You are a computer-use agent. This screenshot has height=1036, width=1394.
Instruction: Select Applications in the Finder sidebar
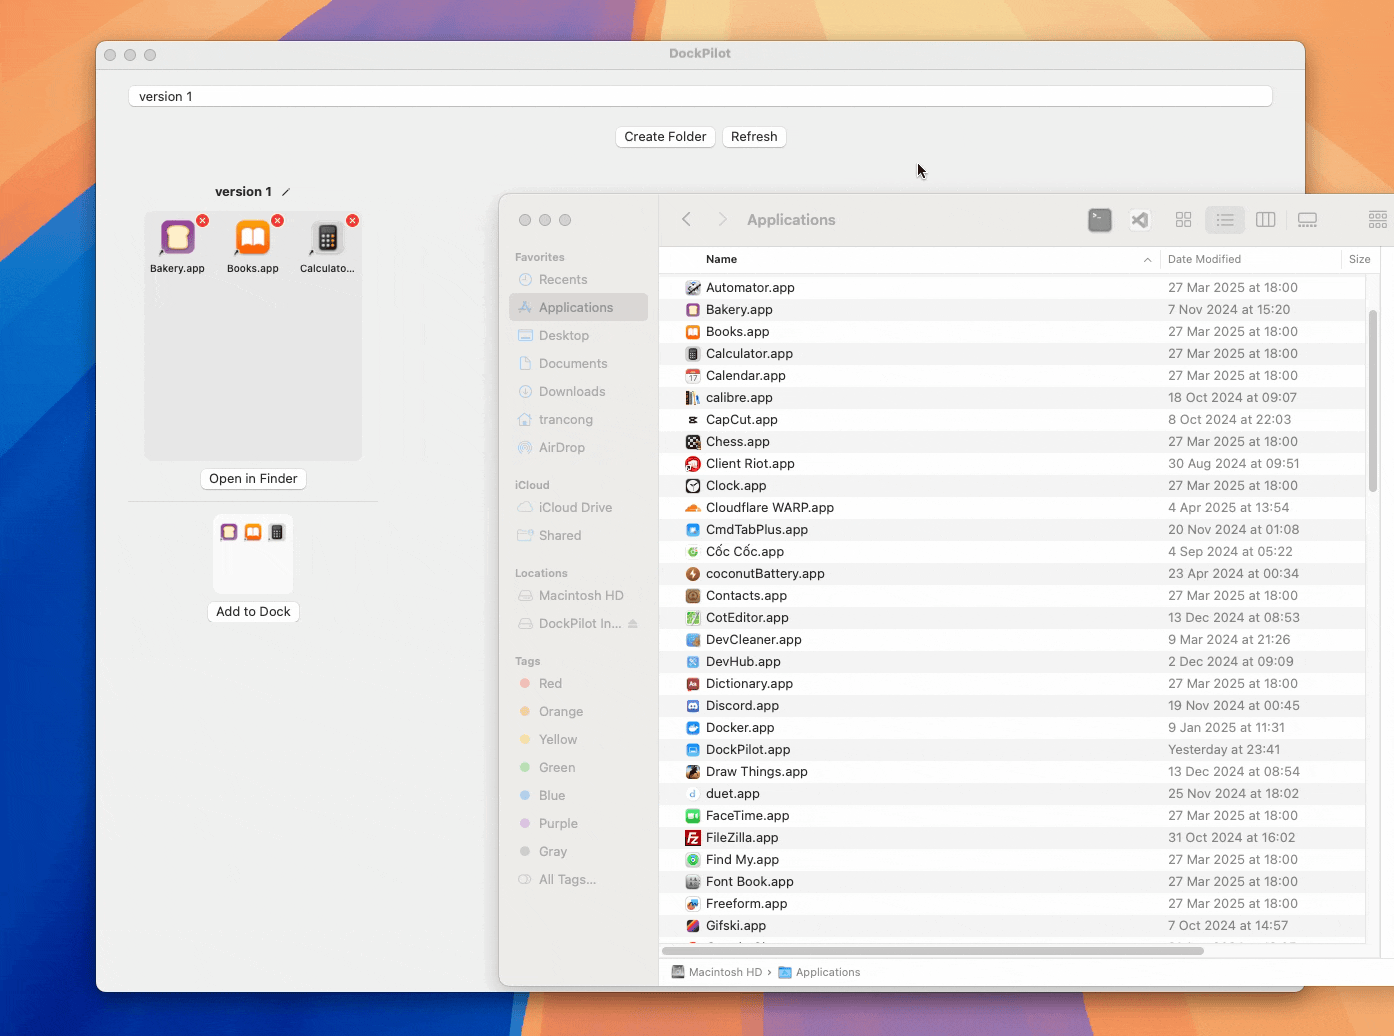click(x=578, y=308)
